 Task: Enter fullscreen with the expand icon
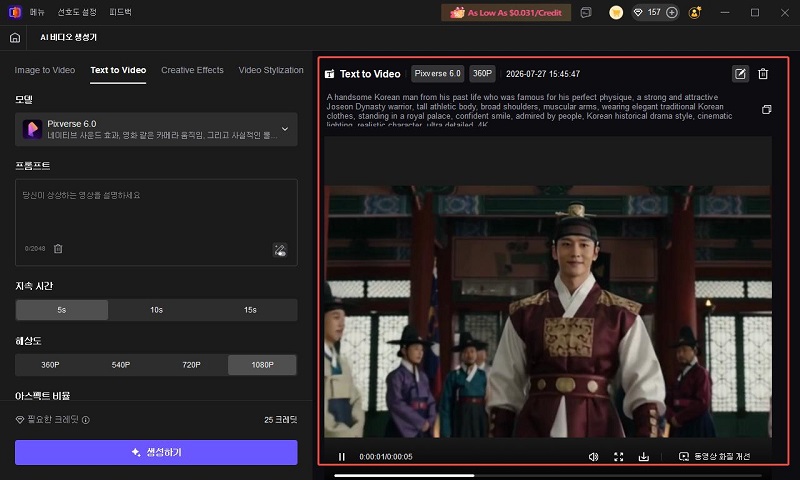point(619,457)
